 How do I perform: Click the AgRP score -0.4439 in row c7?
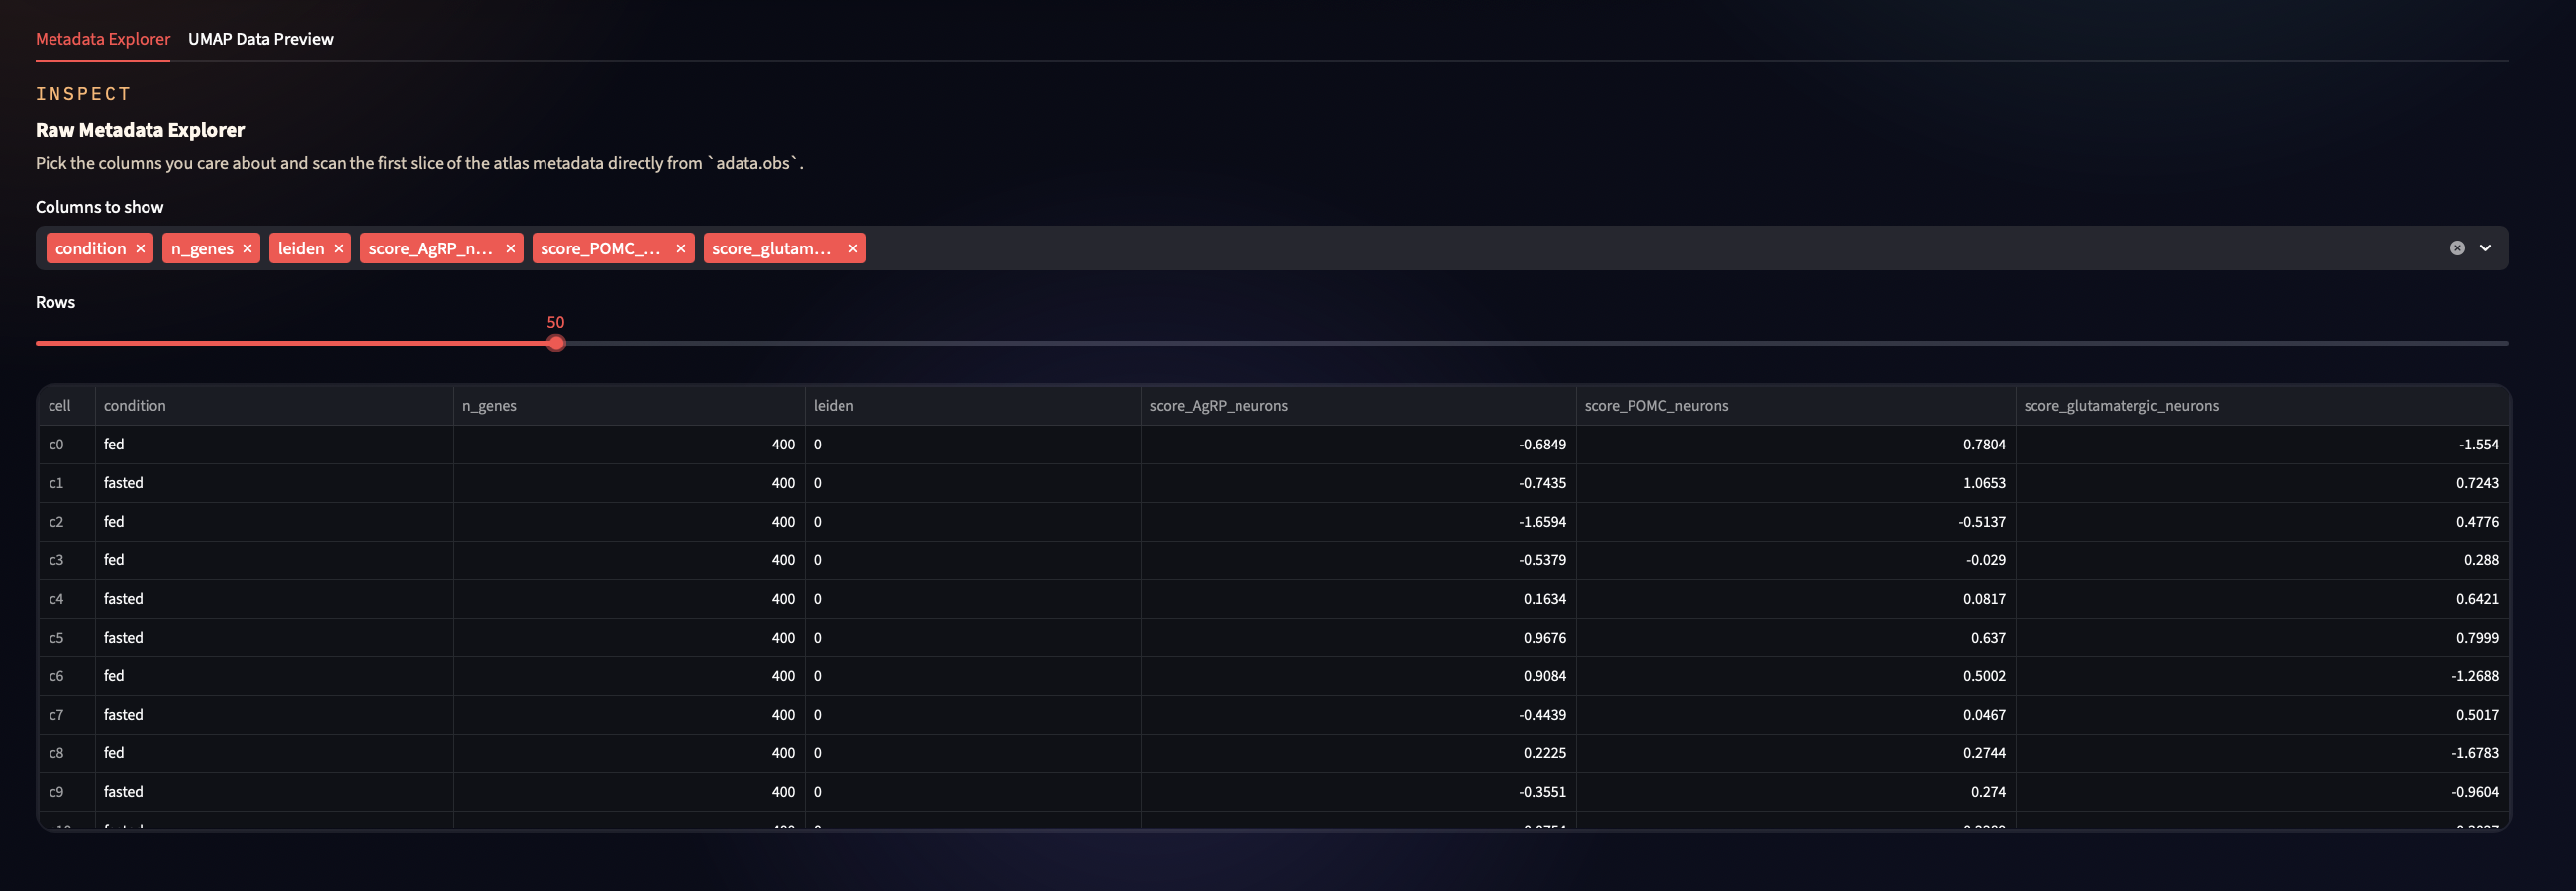pyautogui.click(x=1359, y=715)
